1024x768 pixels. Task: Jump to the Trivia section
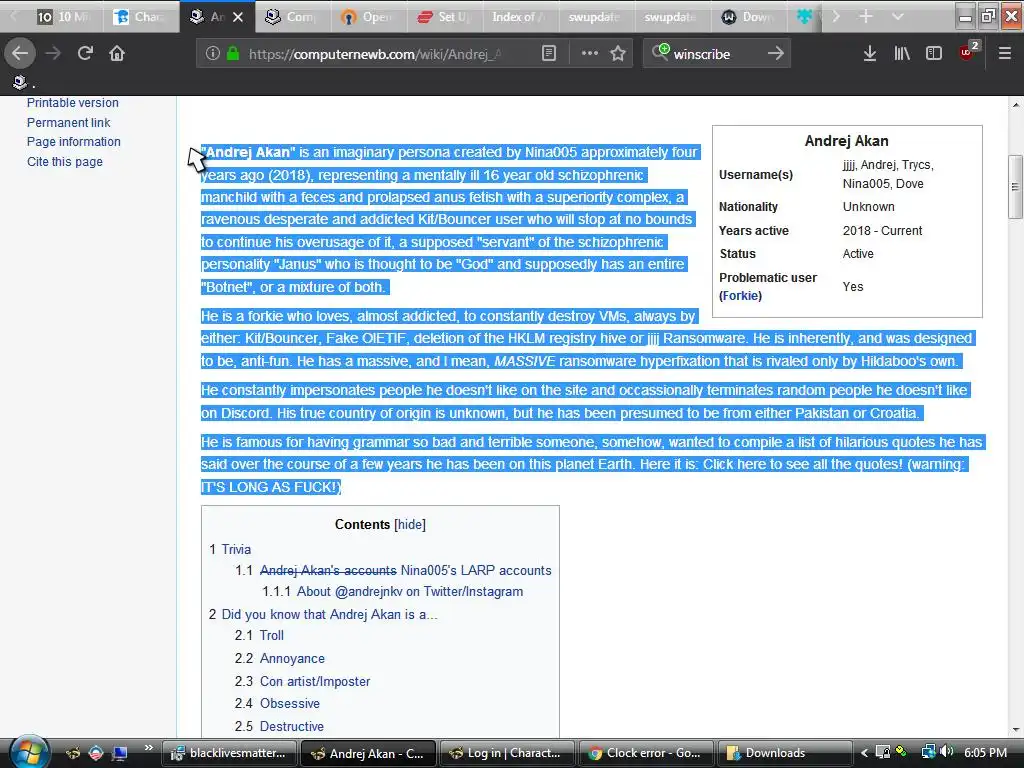click(236, 549)
